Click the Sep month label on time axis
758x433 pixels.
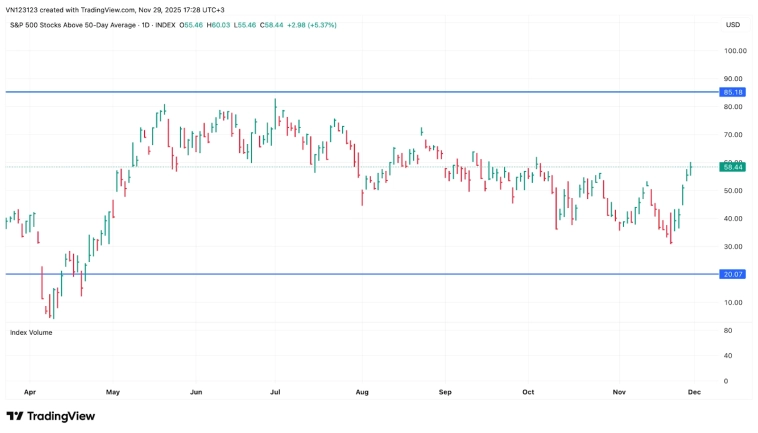[x=445, y=393]
